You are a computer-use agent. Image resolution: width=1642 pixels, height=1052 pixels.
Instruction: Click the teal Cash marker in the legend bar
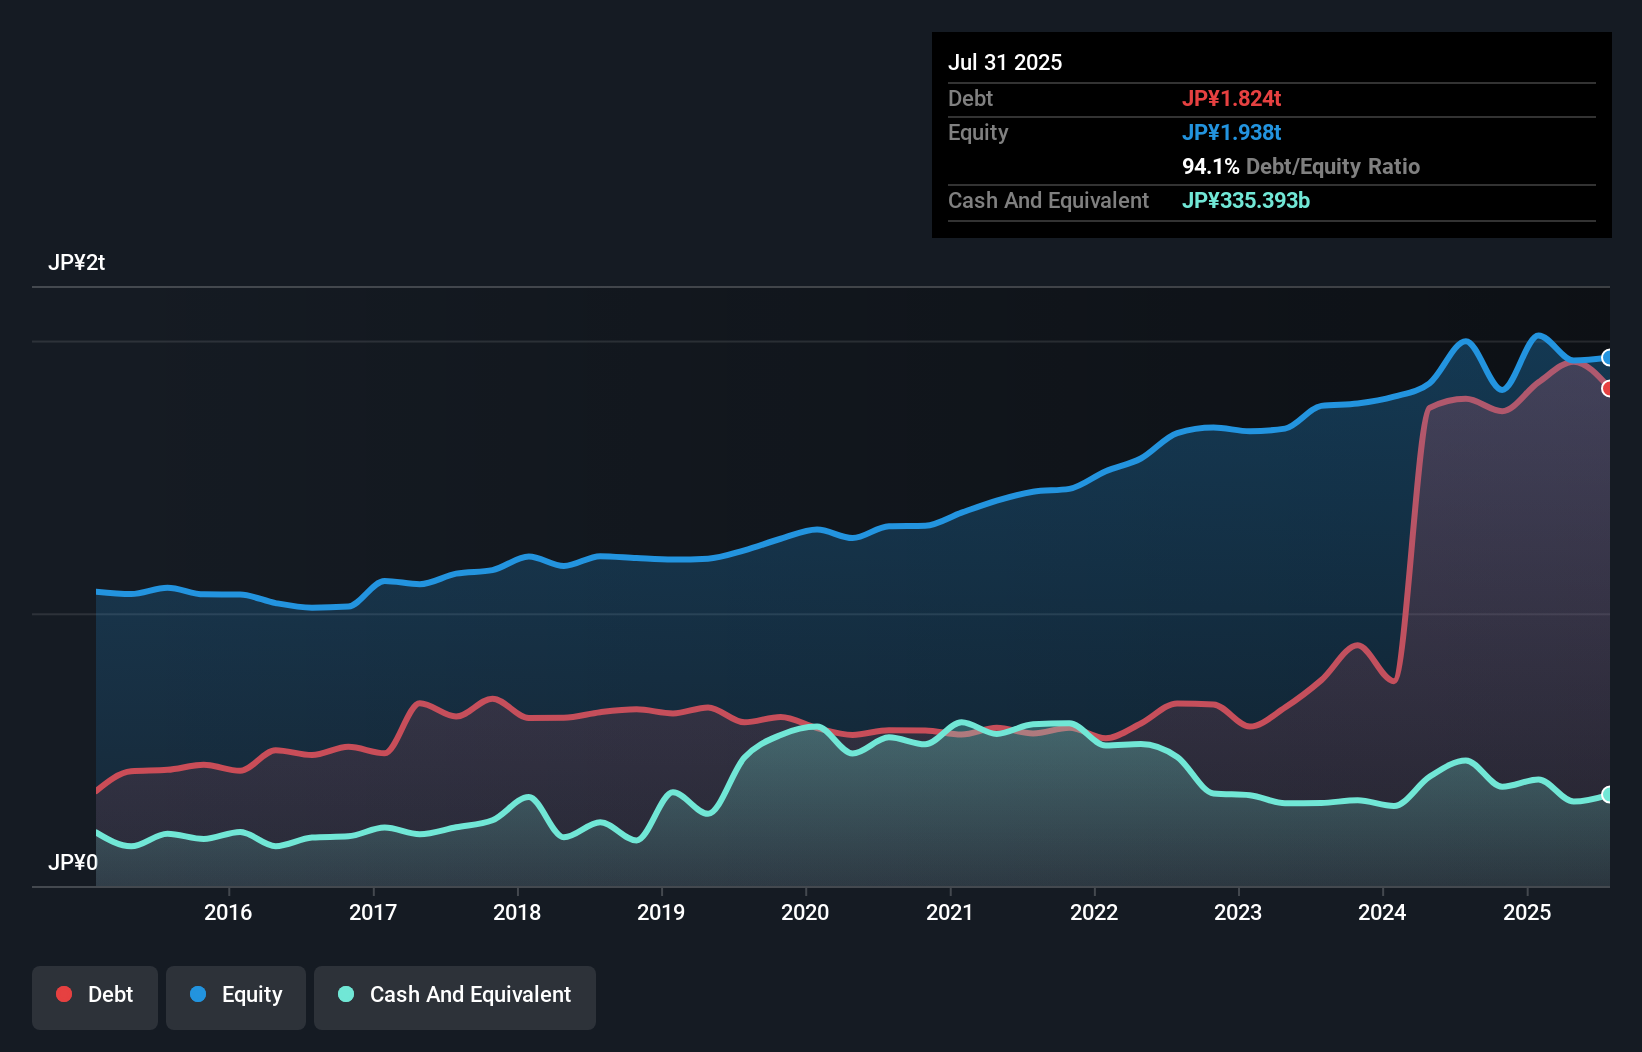tap(345, 994)
